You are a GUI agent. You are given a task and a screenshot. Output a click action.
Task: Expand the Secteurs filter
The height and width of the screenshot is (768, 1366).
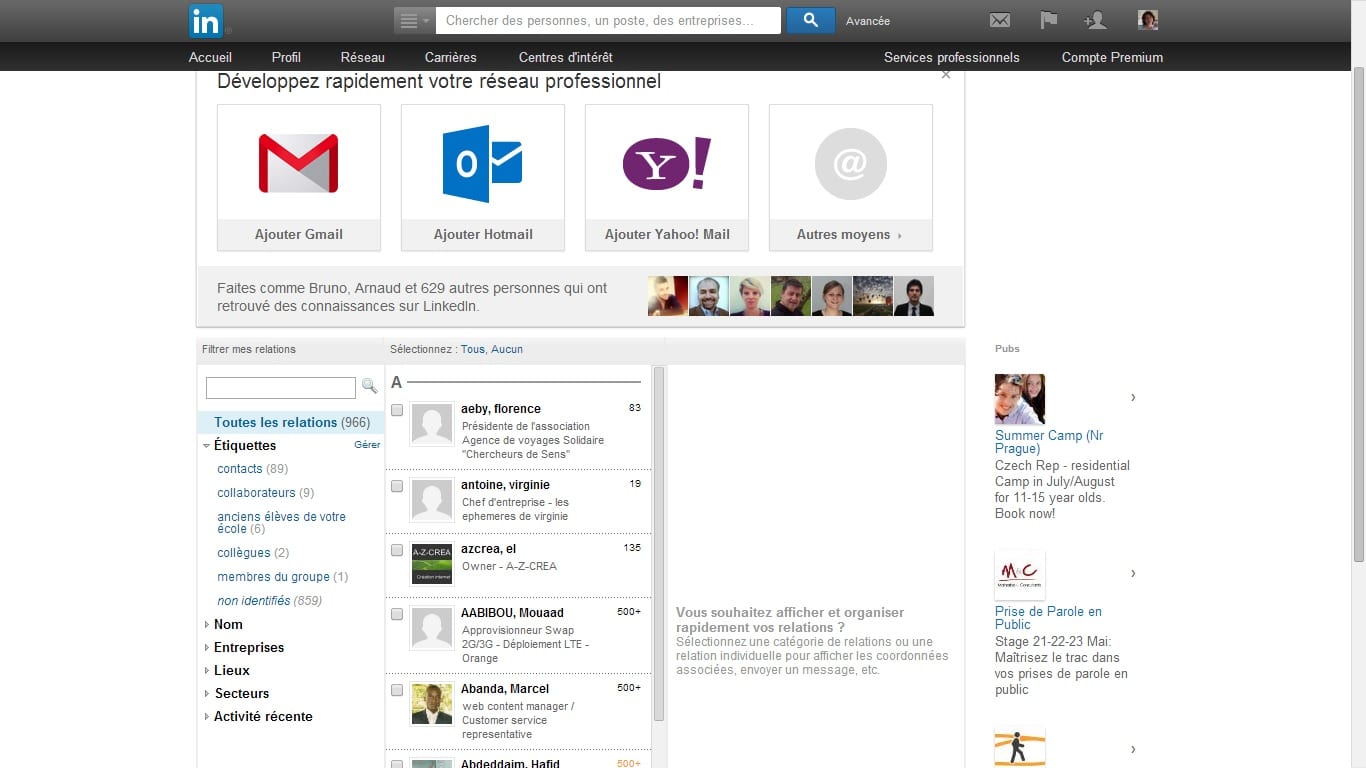(206, 694)
